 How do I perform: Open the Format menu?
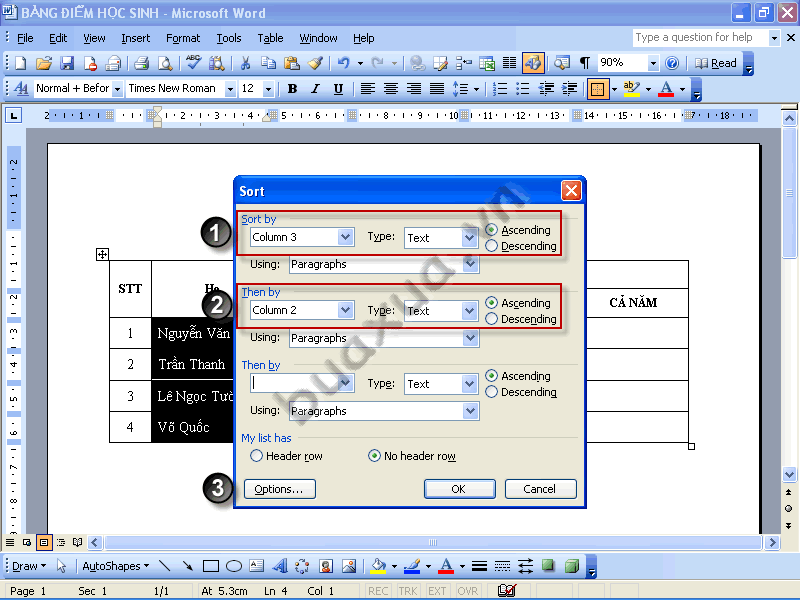[x=183, y=38]
